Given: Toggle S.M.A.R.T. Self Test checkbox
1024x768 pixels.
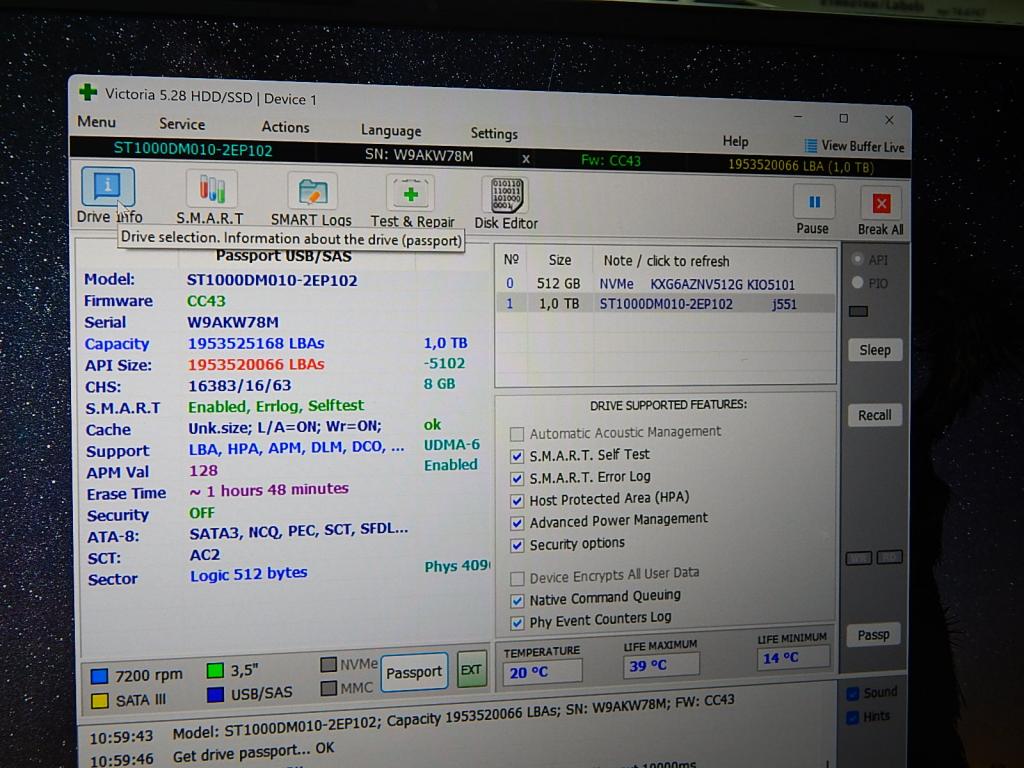Looking at the screenshot, I should (517, 456).
